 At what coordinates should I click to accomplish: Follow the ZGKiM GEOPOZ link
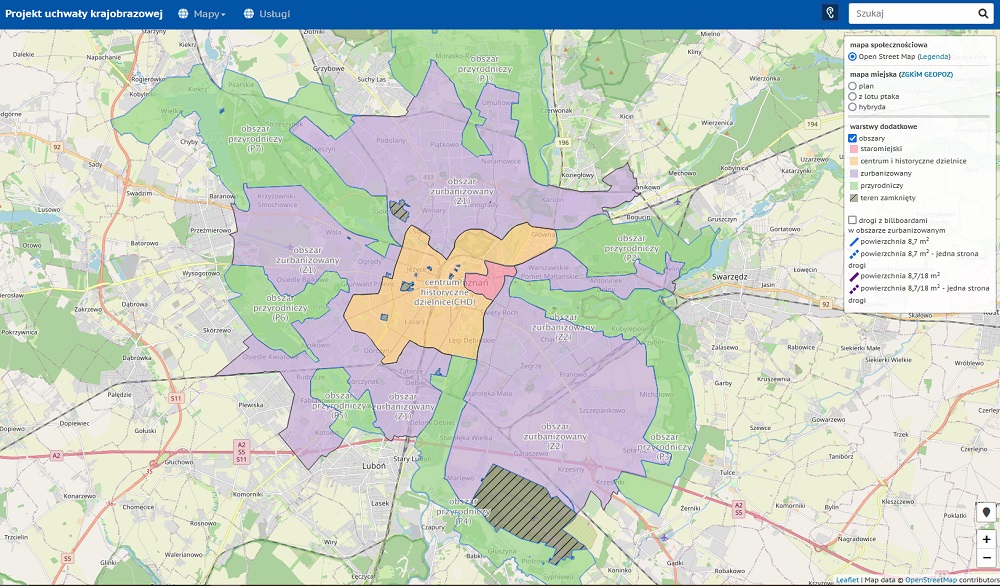click(926, 75)
